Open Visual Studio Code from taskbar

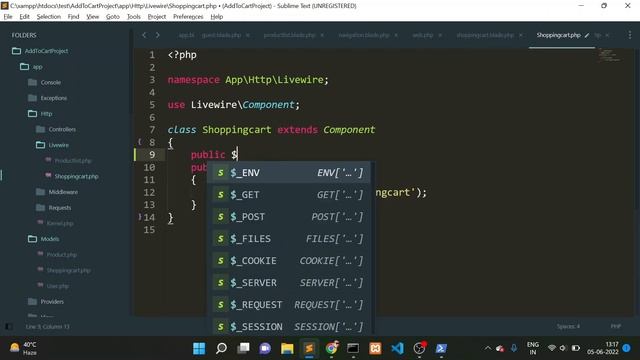397,348
